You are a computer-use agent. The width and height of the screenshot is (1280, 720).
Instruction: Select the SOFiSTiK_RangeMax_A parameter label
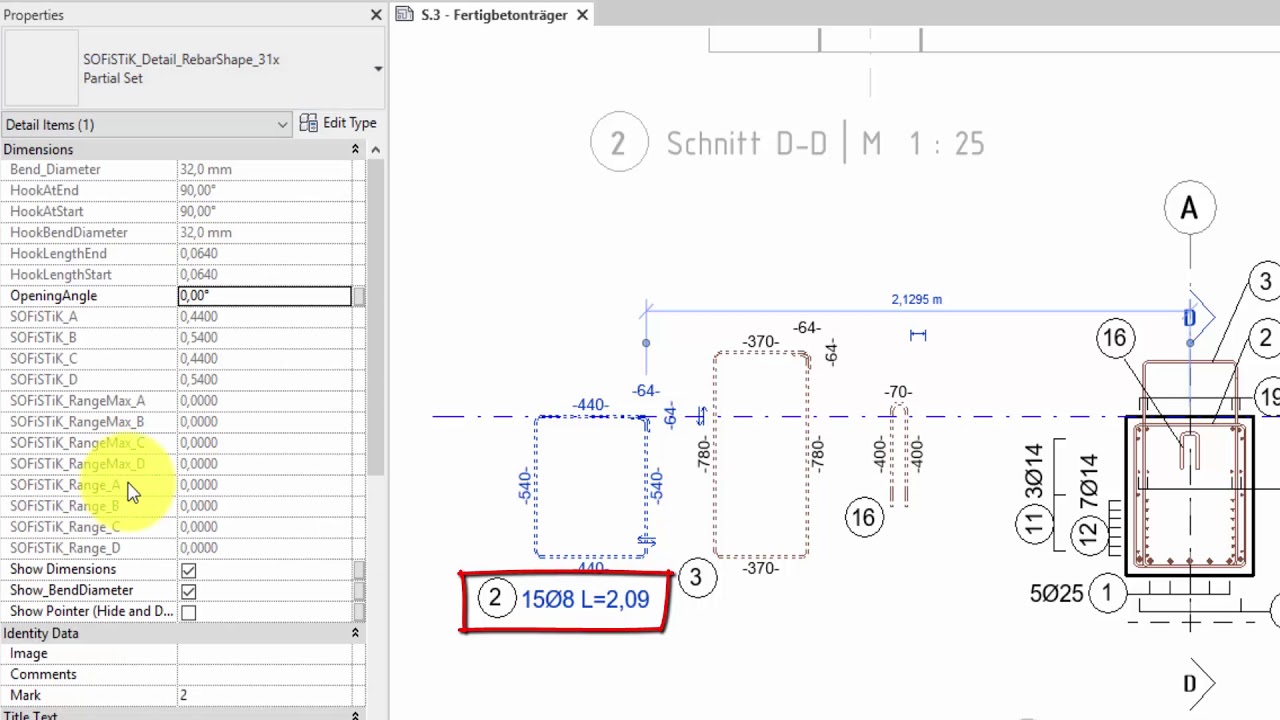pyautogui.click(x=77, y=400)
